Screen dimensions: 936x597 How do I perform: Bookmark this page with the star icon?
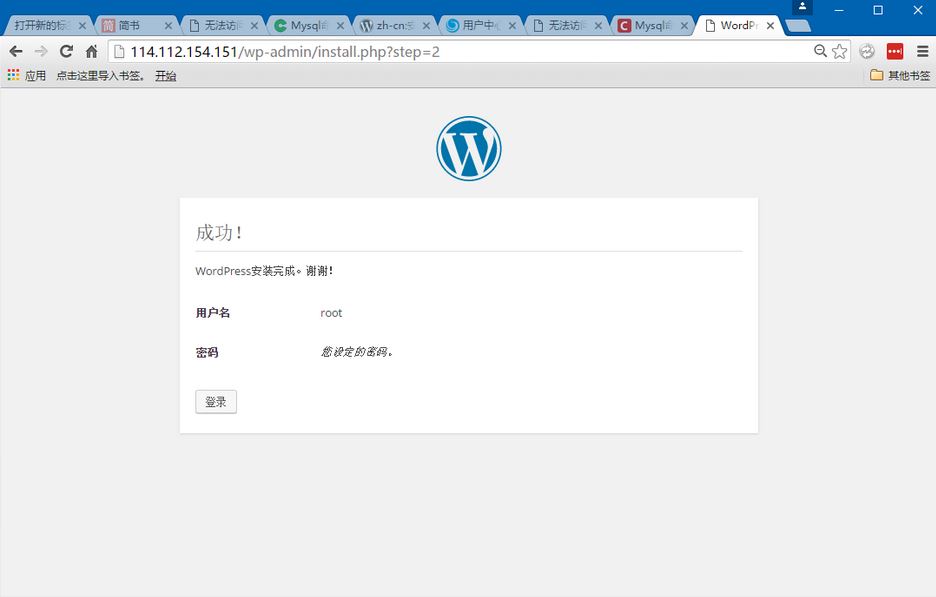(839, 51)
